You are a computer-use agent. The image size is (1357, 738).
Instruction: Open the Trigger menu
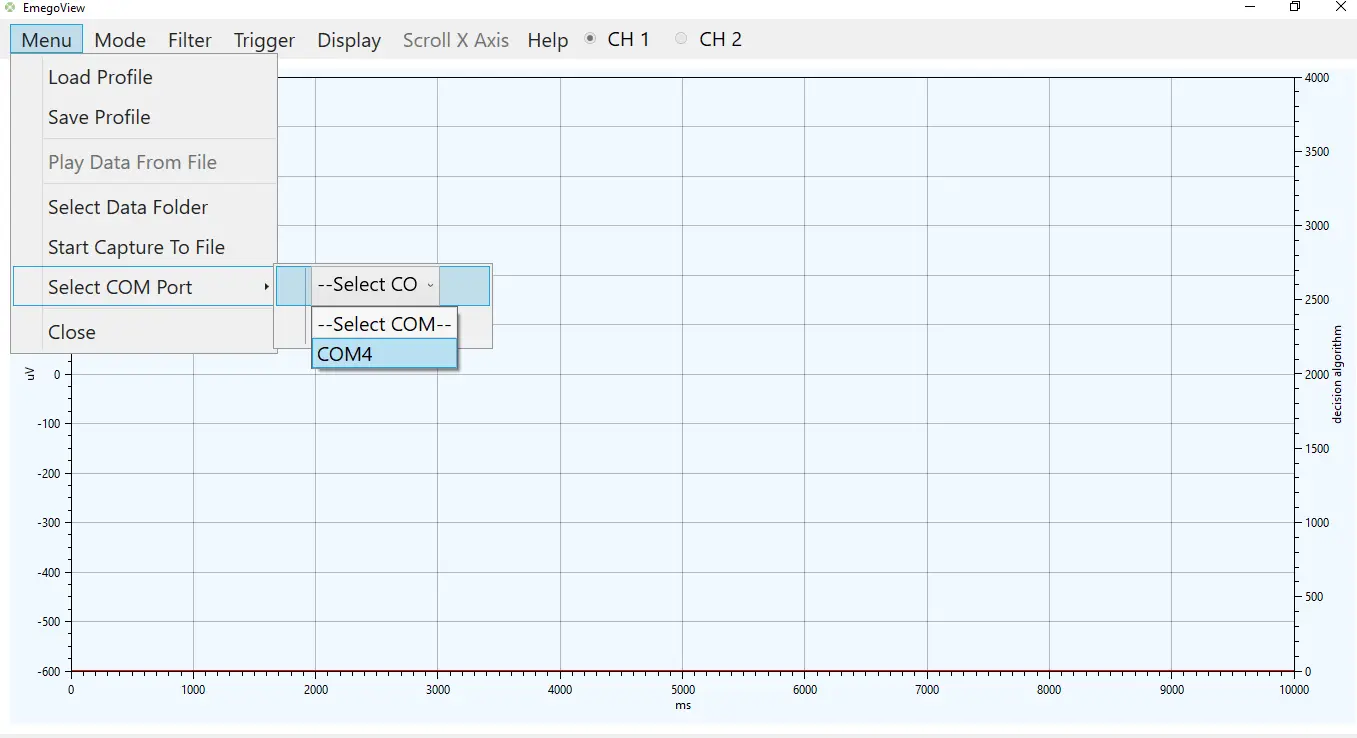[x=264, y=40]
